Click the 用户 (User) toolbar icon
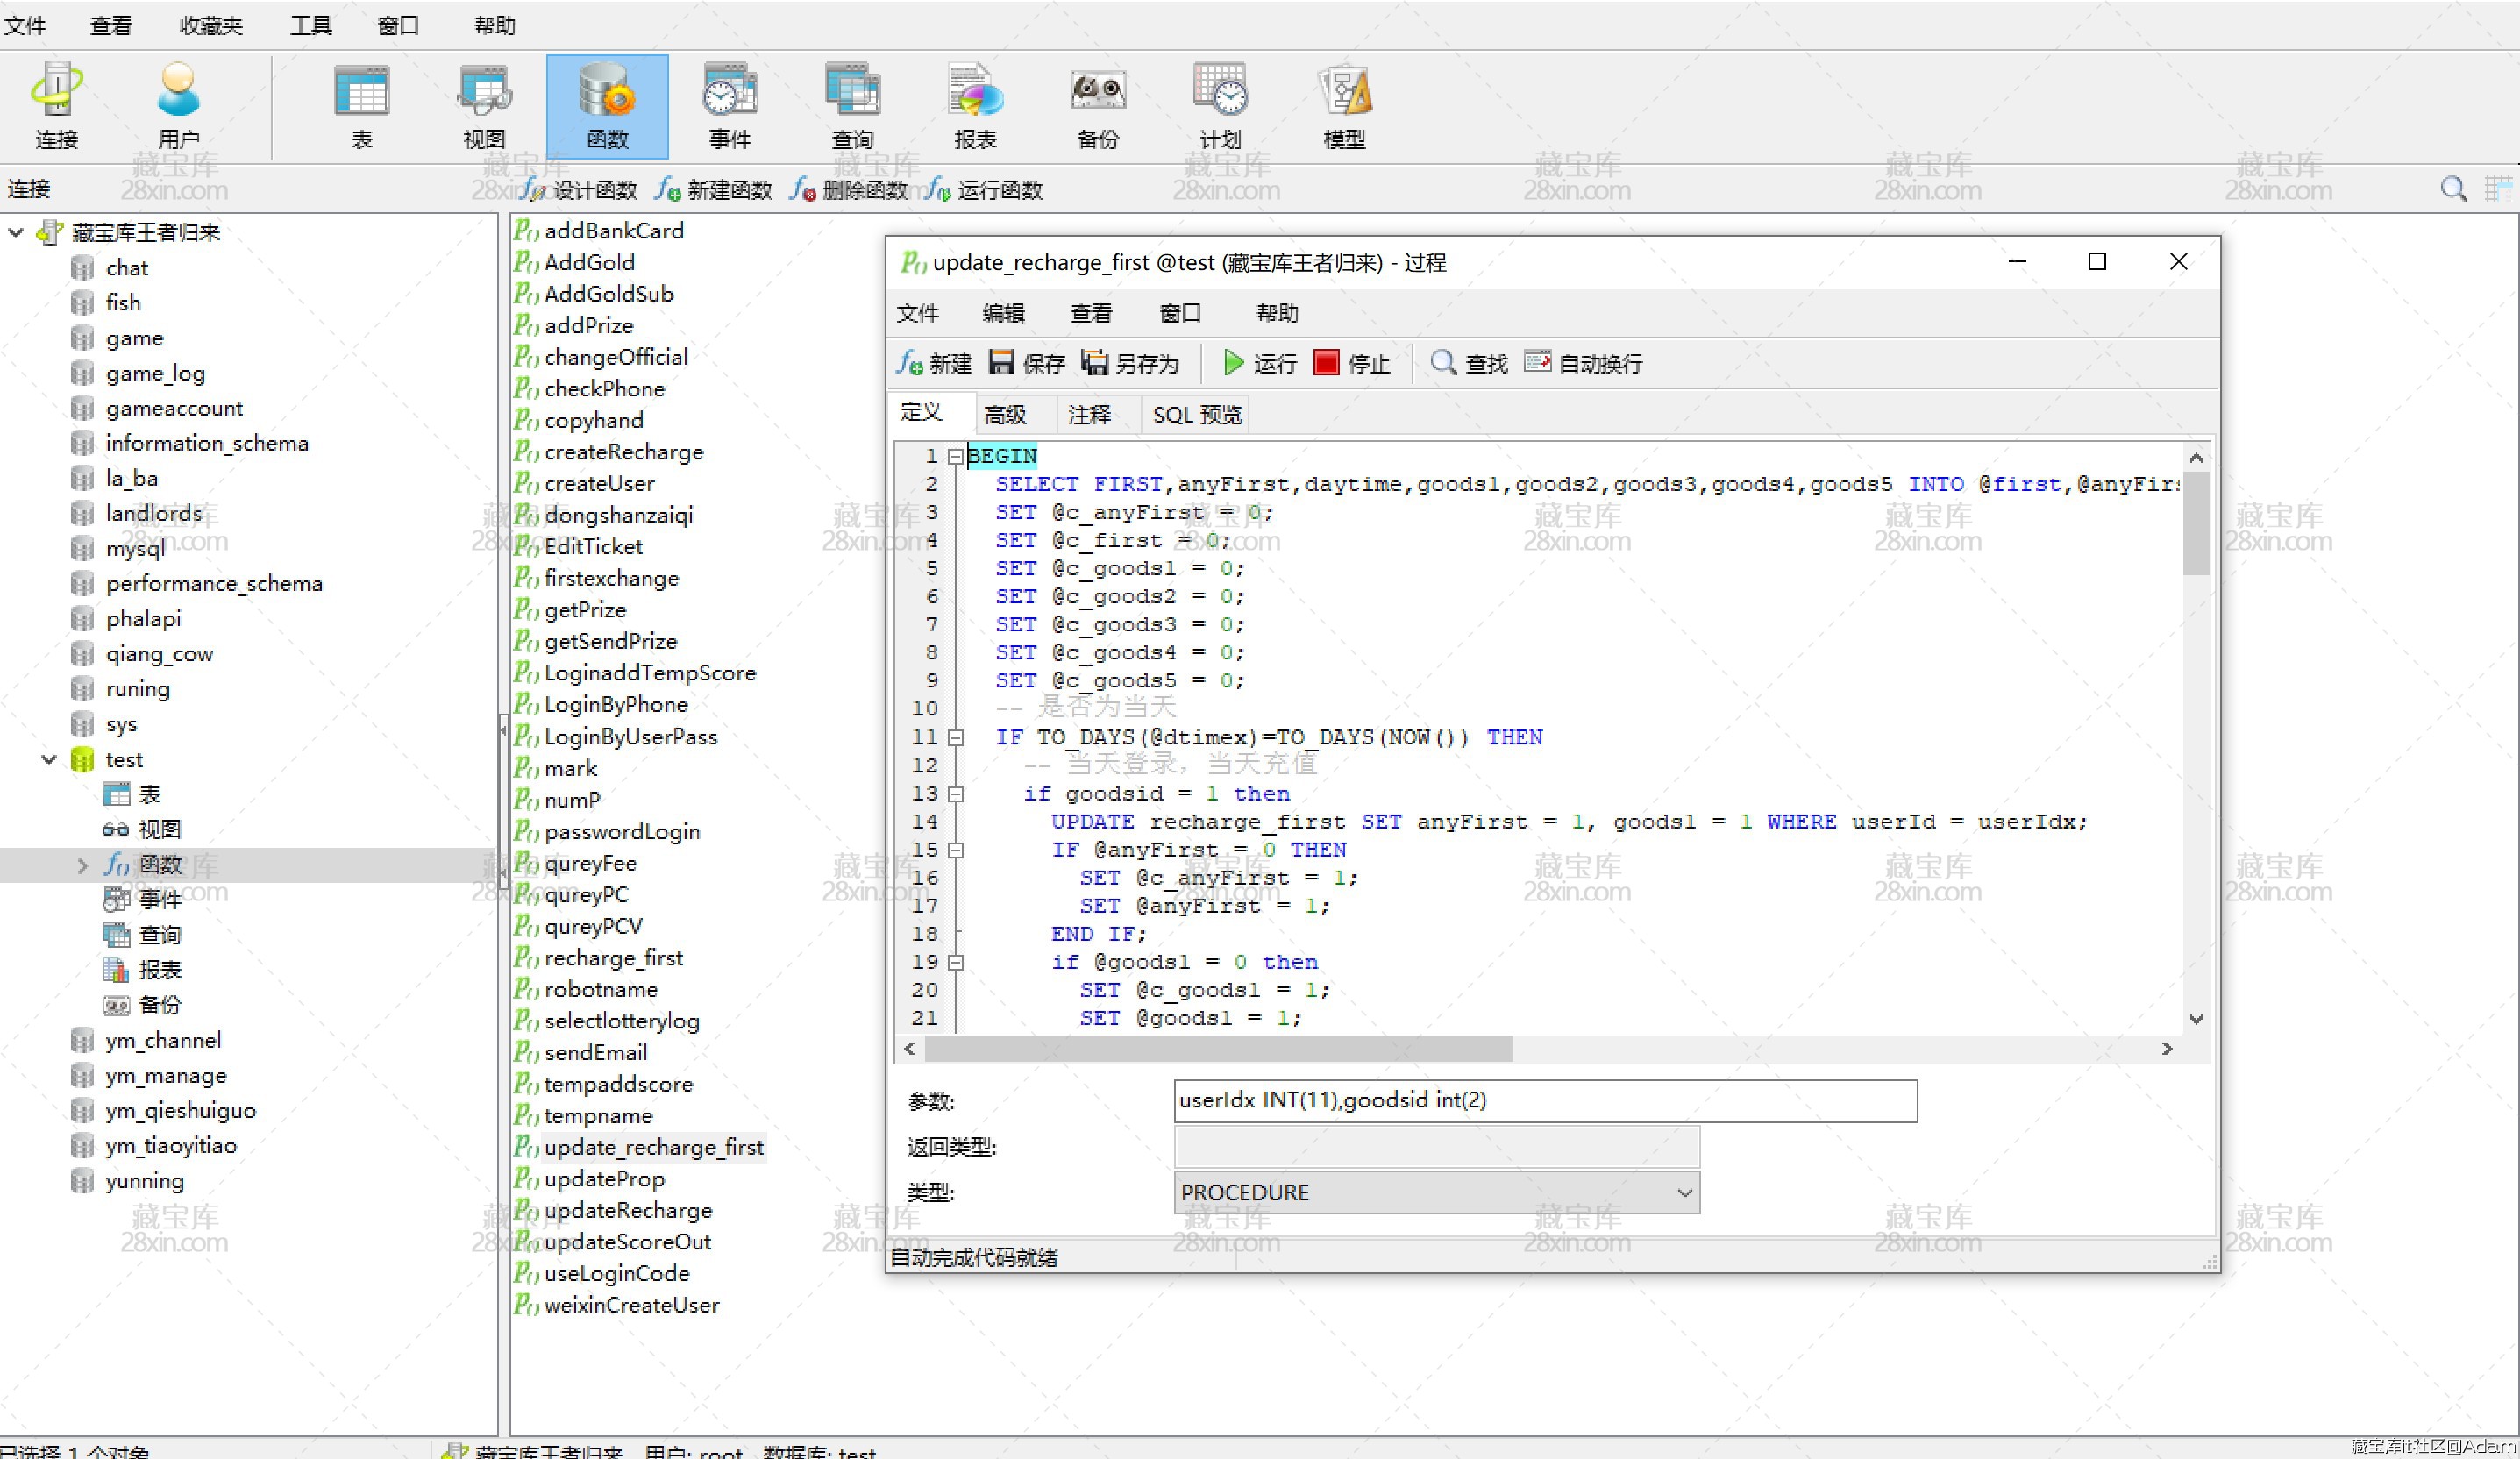Image resolution: width=2520 pixels, height=1459 pixels. pos(179,105)
